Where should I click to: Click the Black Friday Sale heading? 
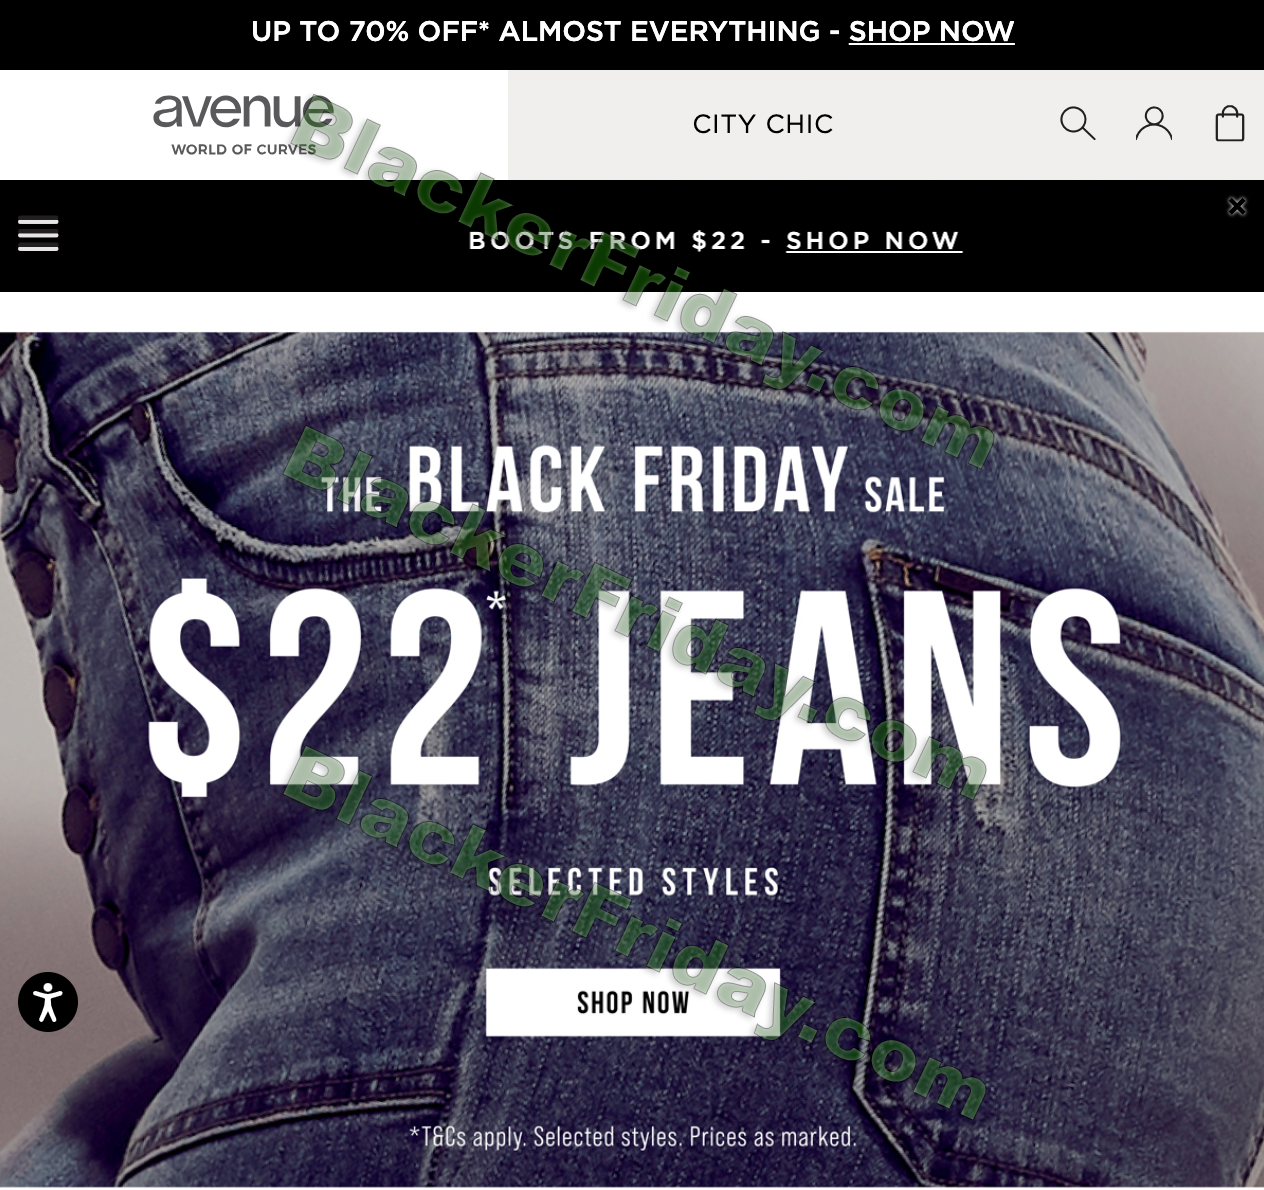coord(634,480)
